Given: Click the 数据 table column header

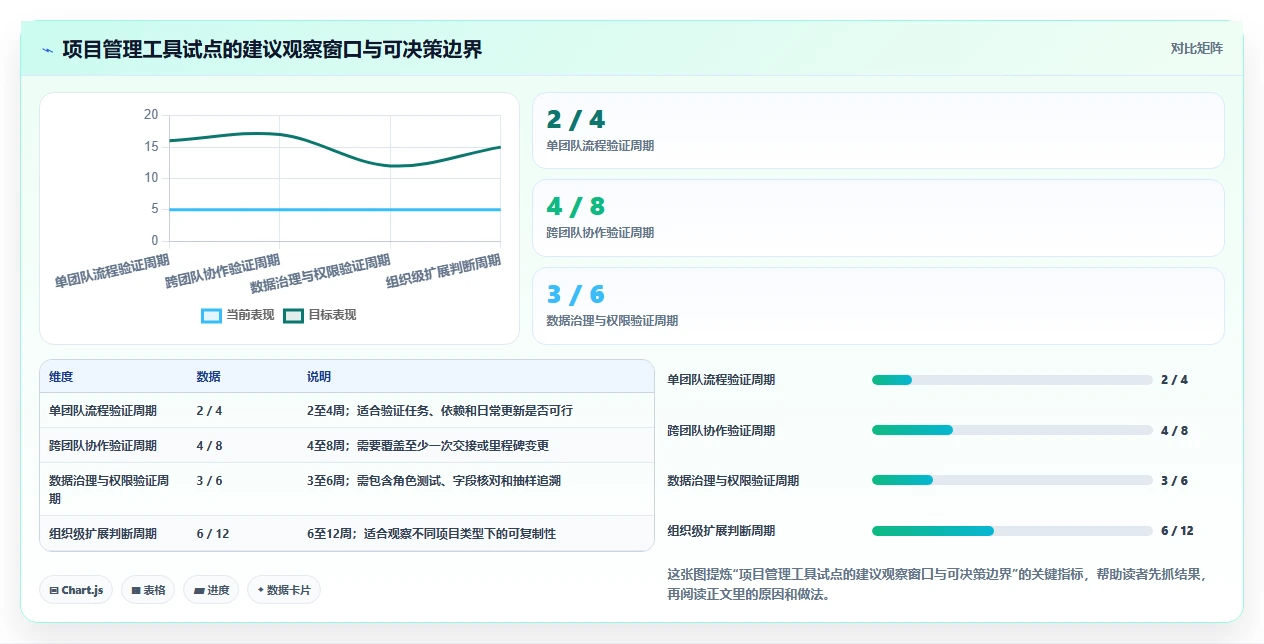Looking at the screenshot, I should coord(208,377).
